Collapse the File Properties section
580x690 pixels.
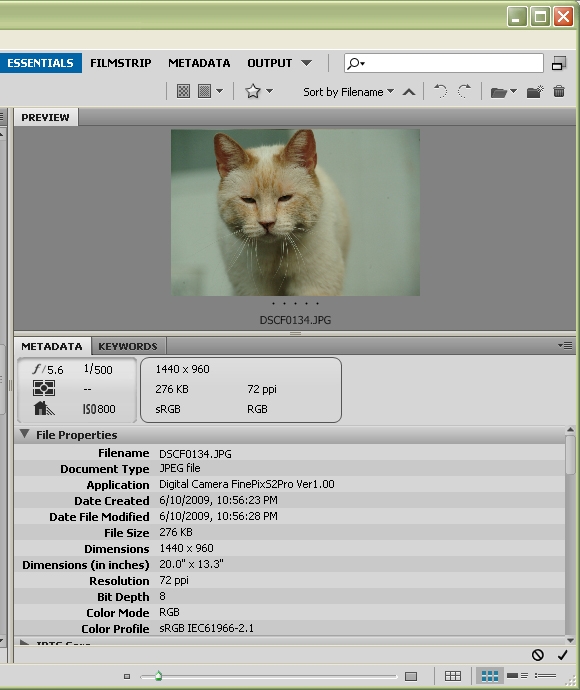click(25, 434)
